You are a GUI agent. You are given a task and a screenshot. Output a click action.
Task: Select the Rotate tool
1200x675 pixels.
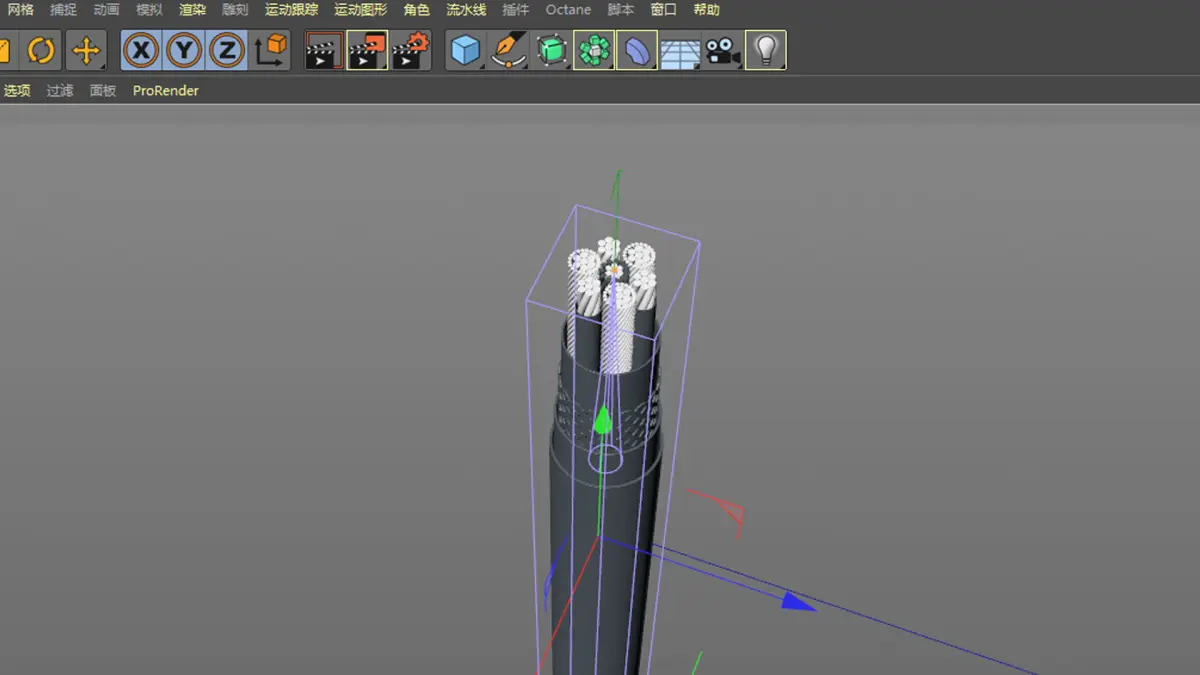pyautogui.click(x=41, y=50)
